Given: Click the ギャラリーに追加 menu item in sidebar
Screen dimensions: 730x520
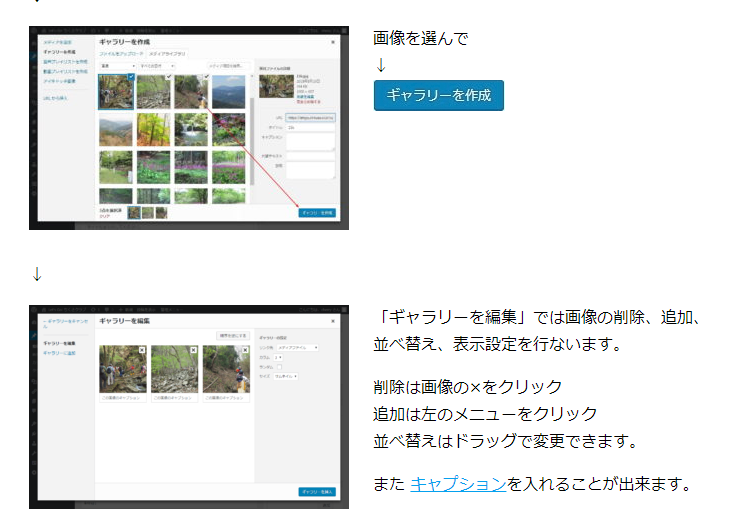Looking at the screenshot, I should point(59,353).
